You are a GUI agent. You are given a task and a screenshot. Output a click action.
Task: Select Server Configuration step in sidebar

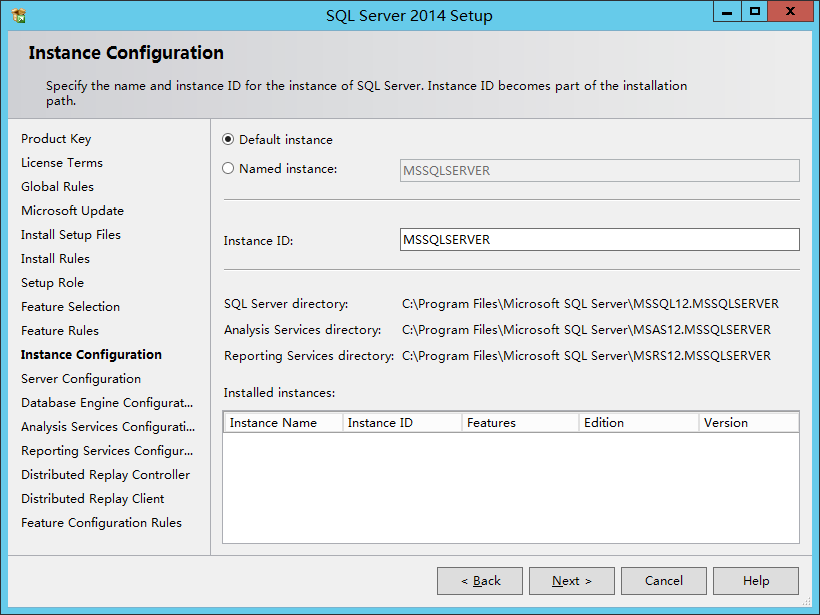(81, 379)
